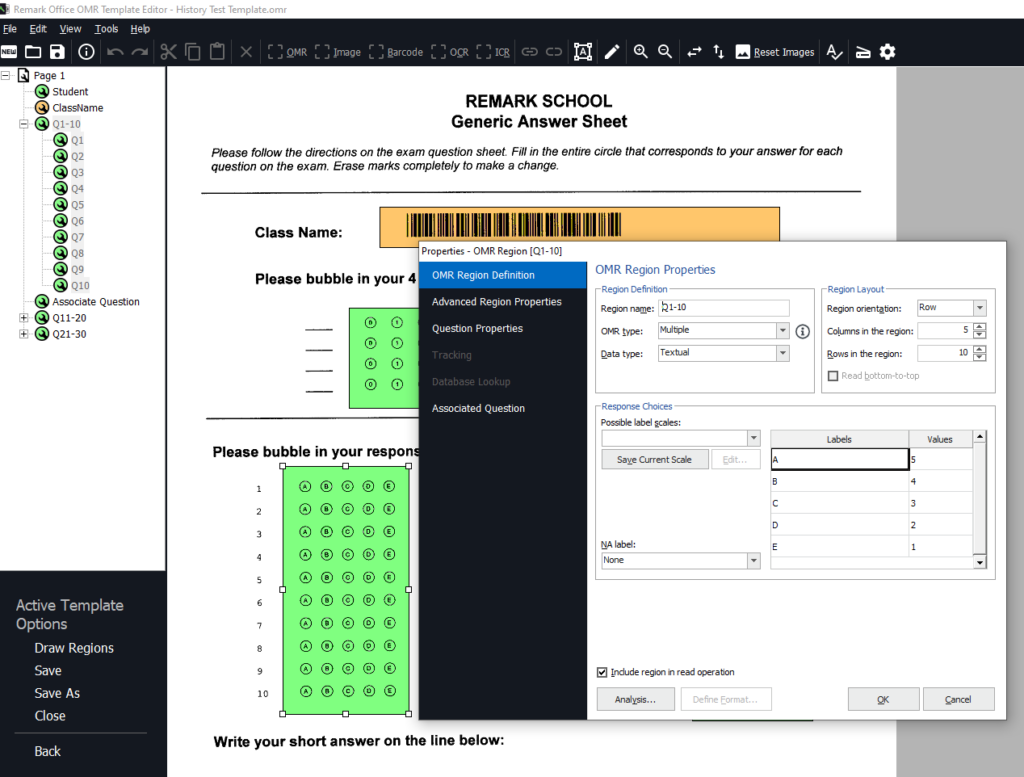
Task: Open the Data type dropdown
Action: point(782,353)
